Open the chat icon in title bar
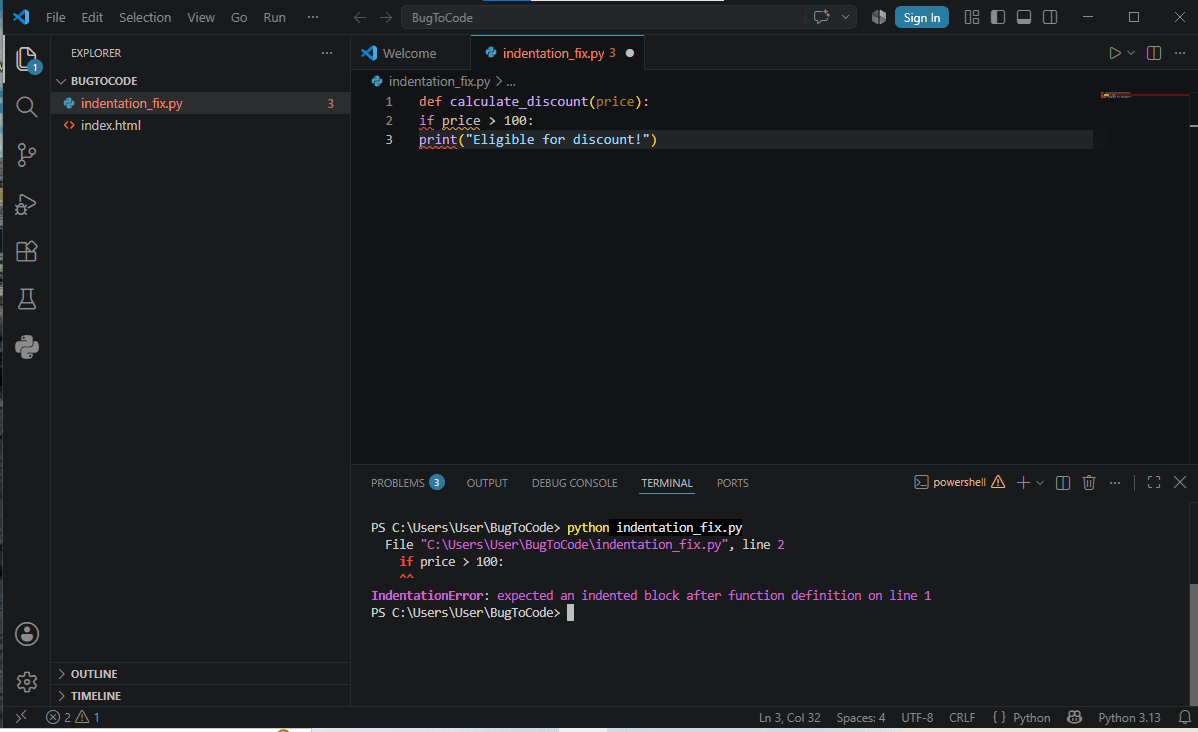Viewport: 1198px width, 732px height. tap(822, 17)
